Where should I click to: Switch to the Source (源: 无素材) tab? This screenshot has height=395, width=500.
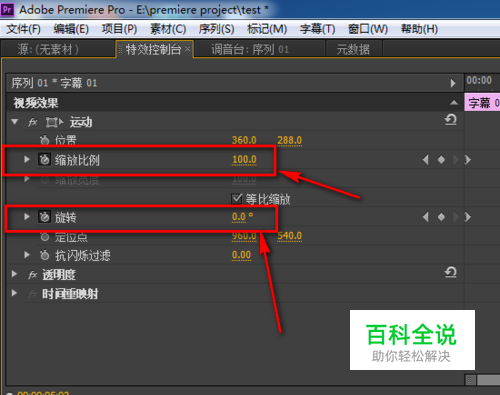pos(58,49)
